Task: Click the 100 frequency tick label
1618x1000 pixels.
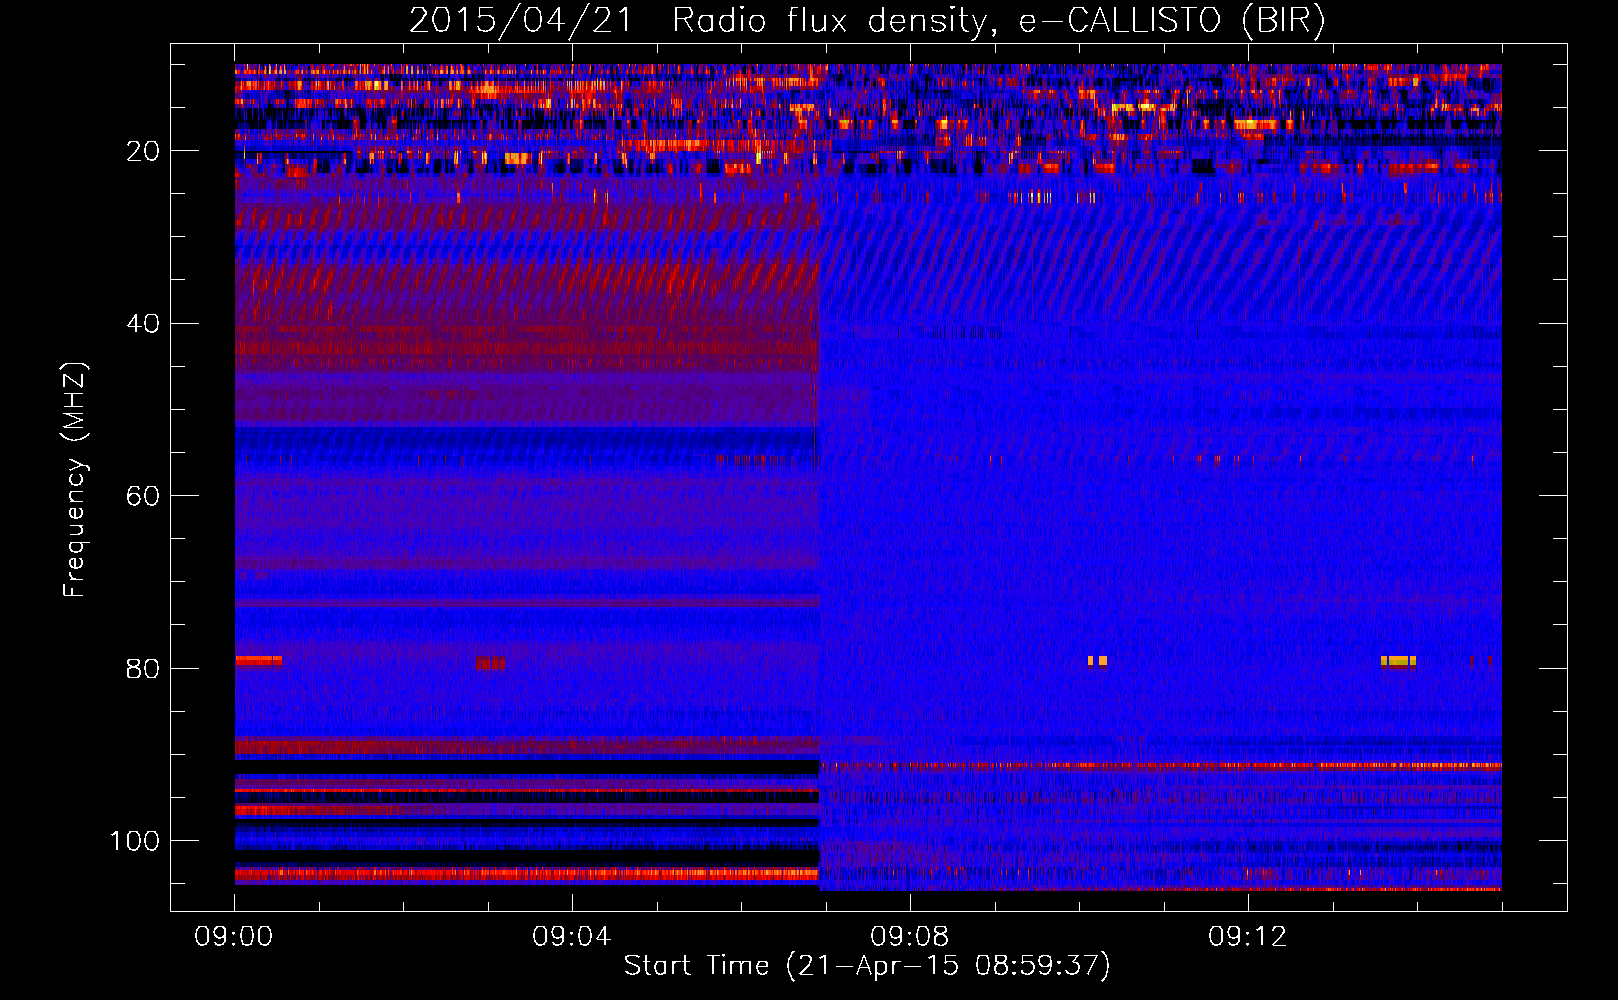Action: [x=134, y=841]
